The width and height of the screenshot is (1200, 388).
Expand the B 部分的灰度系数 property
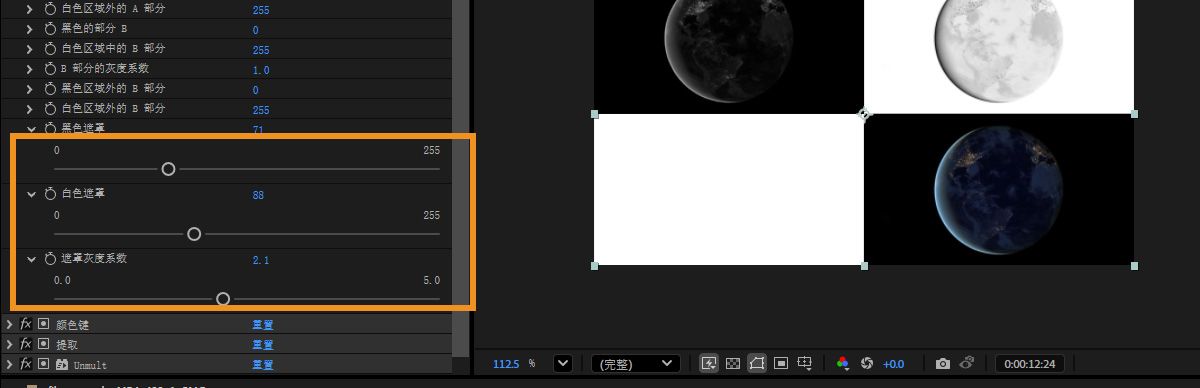[31, 69]
